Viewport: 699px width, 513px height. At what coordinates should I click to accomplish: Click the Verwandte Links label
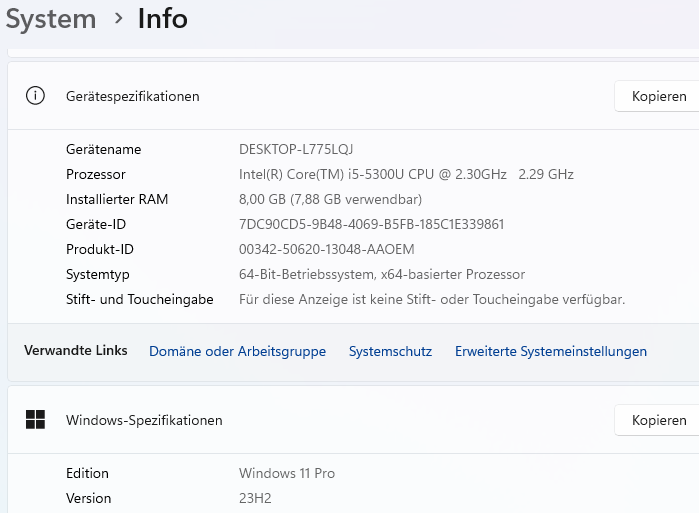tap(76, 350)
